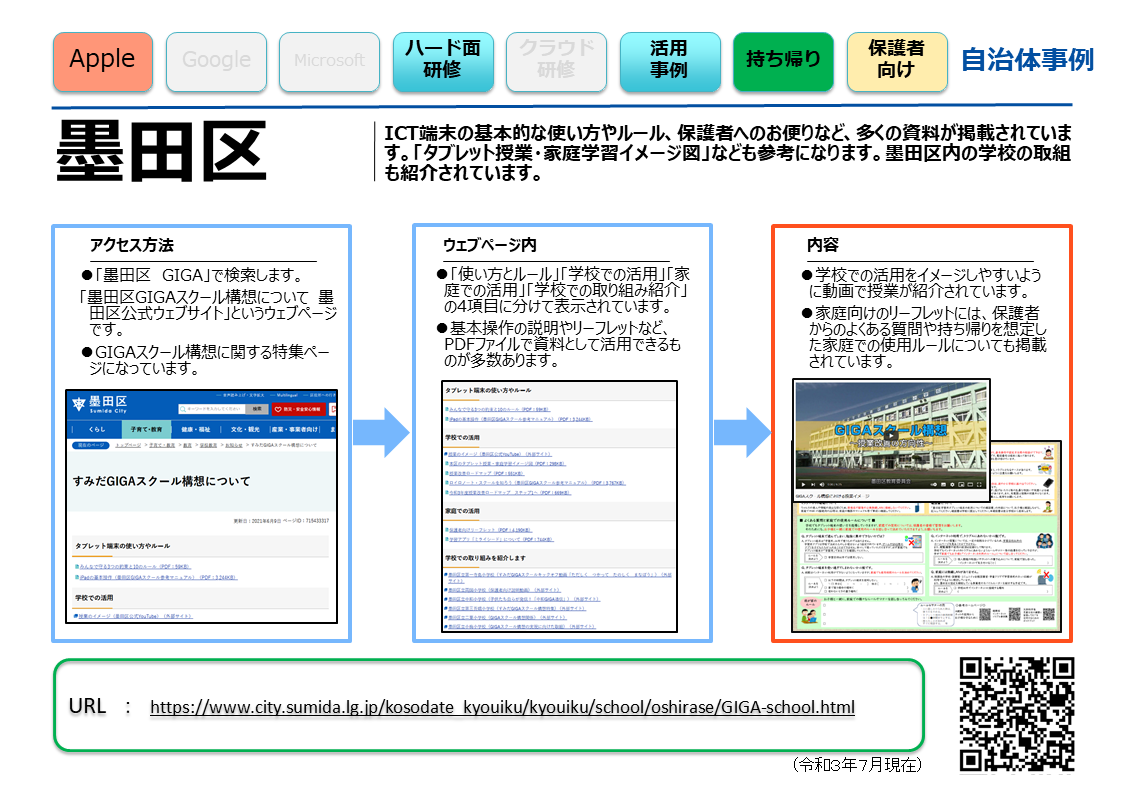Click the bullet 「墨田区 GIGA」で検索します
Image resolution: width=1123 pixels, height=794 pixels.
(193, 276)
